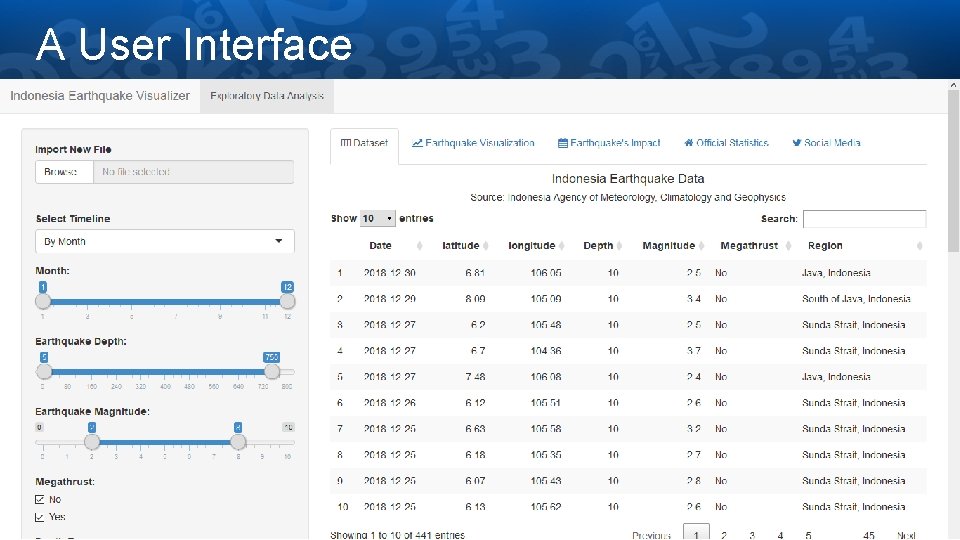This screenshot has height=540, width=960.
Task: Click the Month slider right handle at 12
Action: pos(287,301)
